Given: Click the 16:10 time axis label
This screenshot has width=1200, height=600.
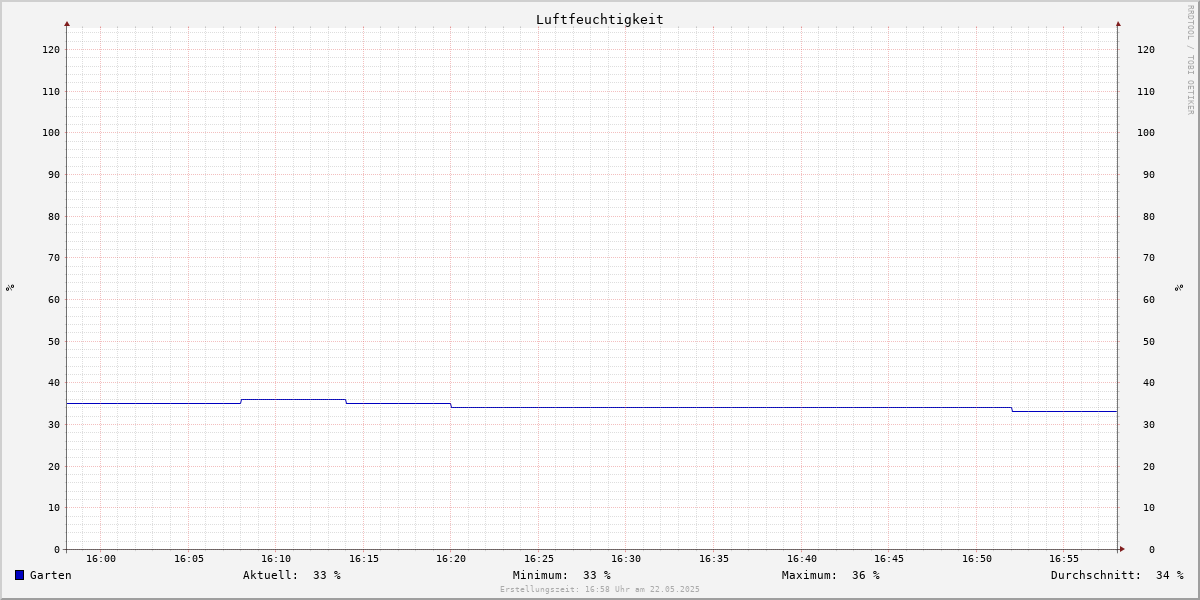Looking at the screenshot, I should [276, 559].
